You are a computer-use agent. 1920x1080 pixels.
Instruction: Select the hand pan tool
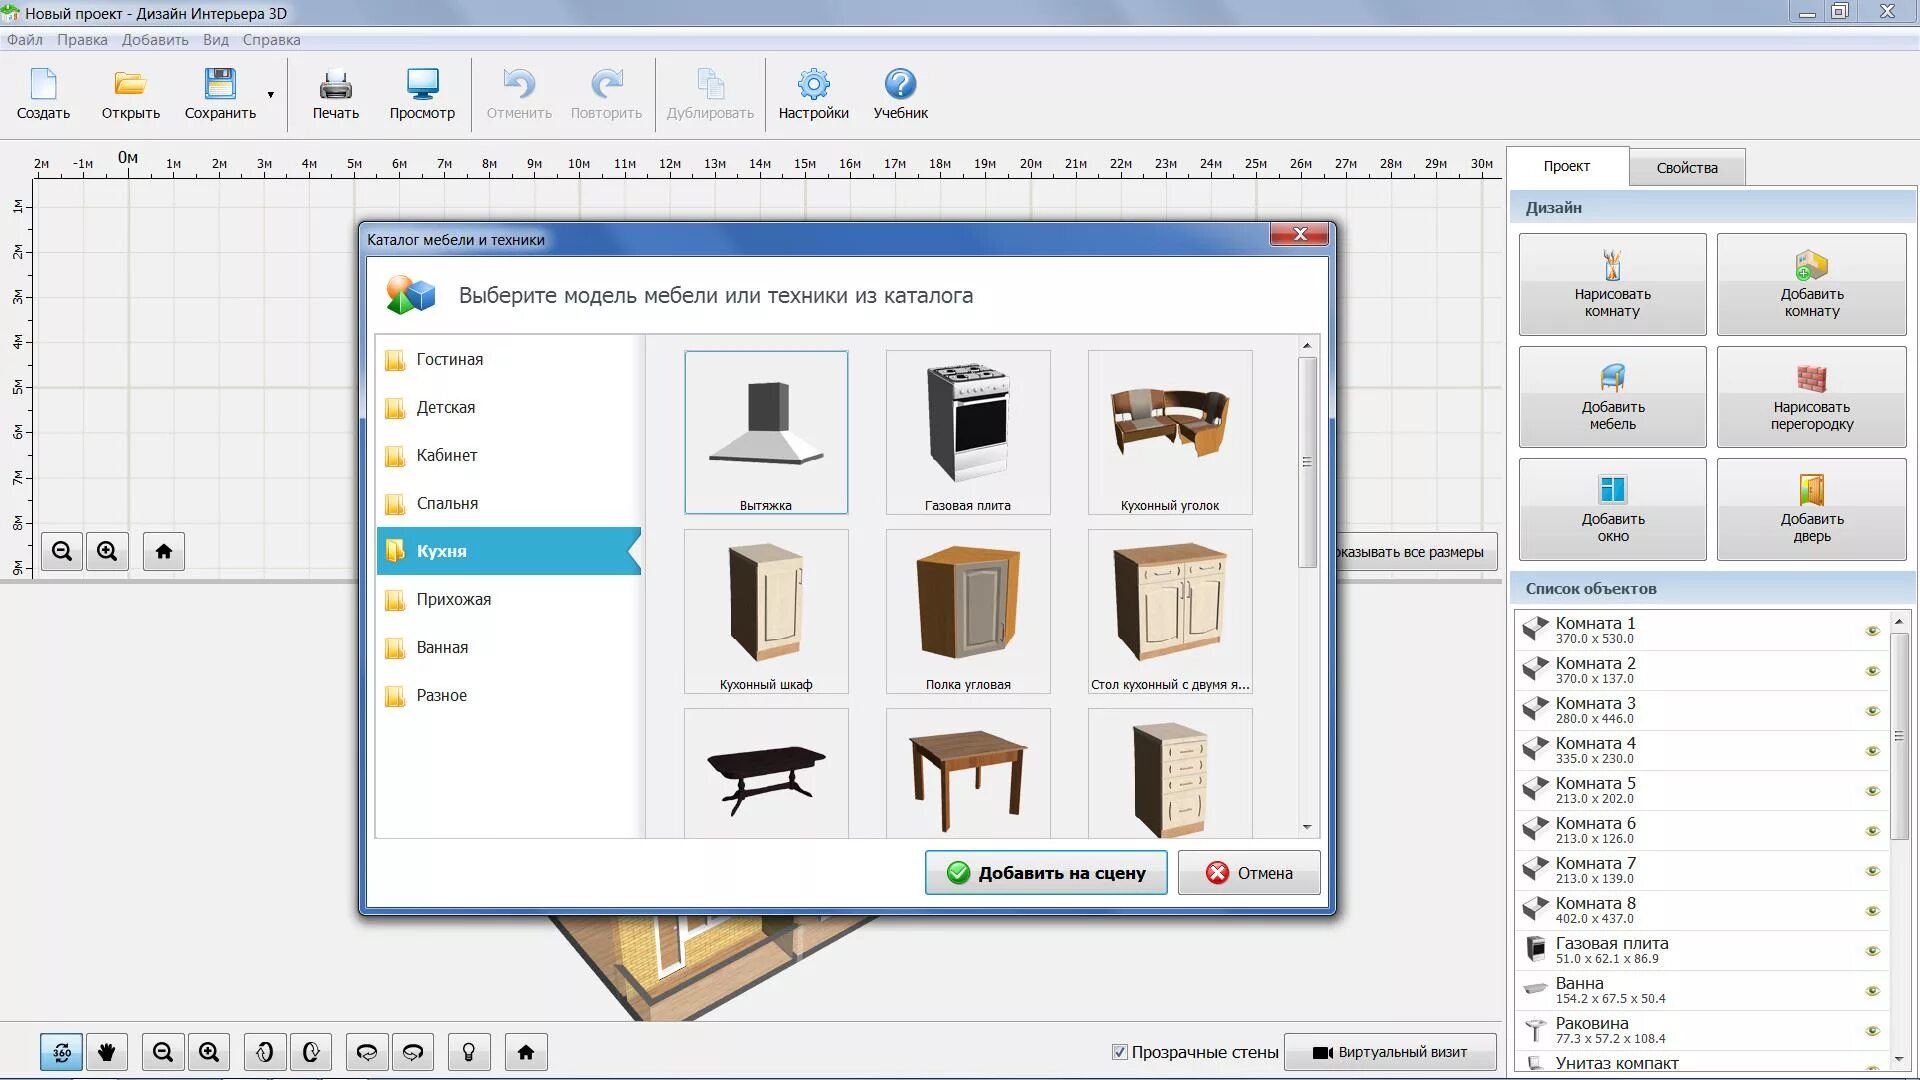pyautogui.click(x=107, y=1052)
